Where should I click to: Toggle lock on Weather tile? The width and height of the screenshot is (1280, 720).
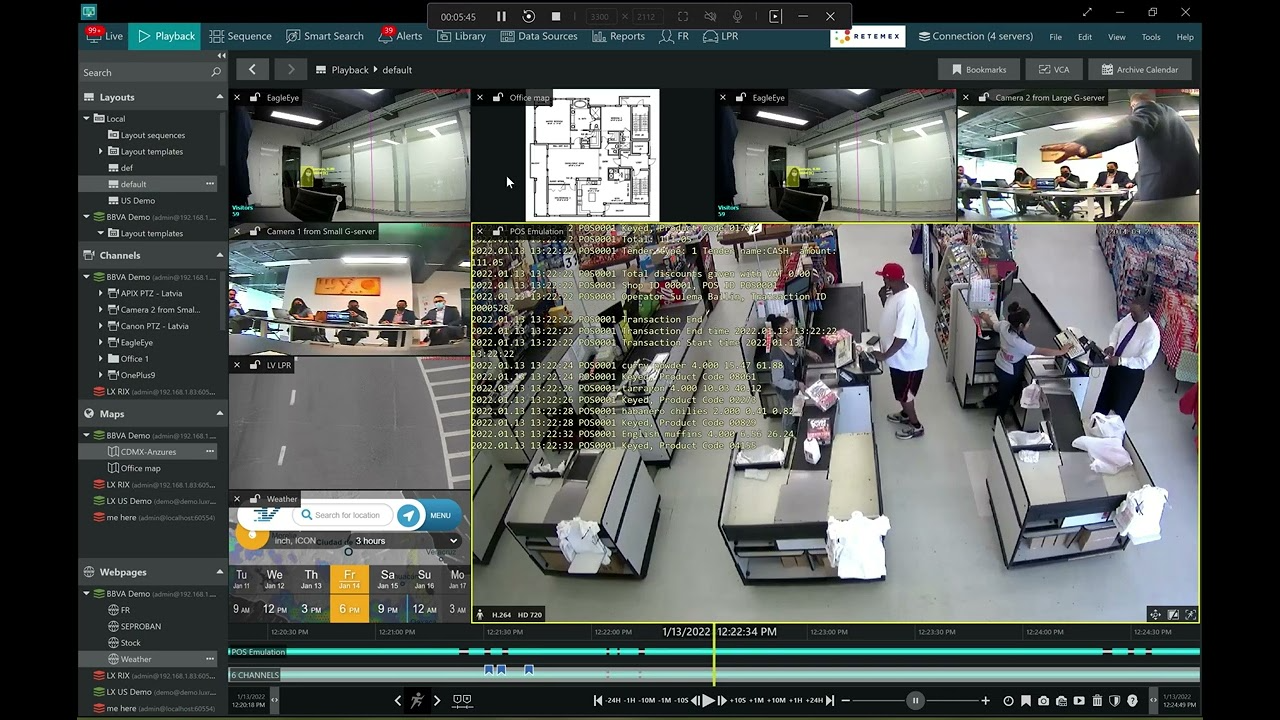point(254,499)
